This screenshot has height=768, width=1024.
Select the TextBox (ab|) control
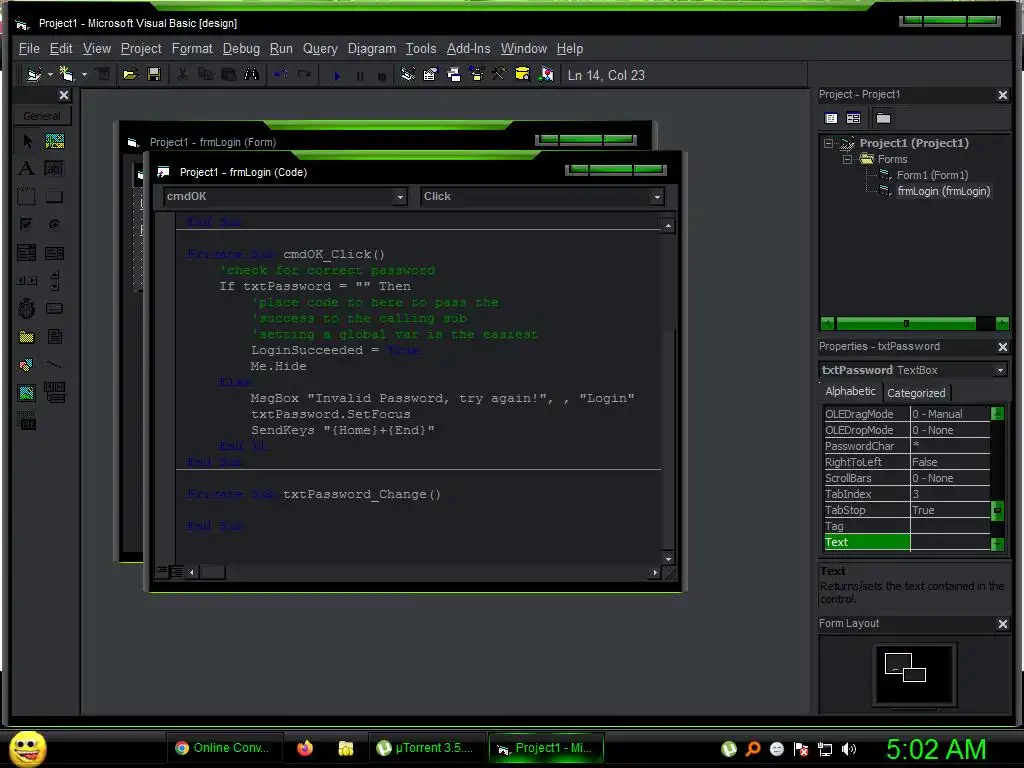(54, 168)
